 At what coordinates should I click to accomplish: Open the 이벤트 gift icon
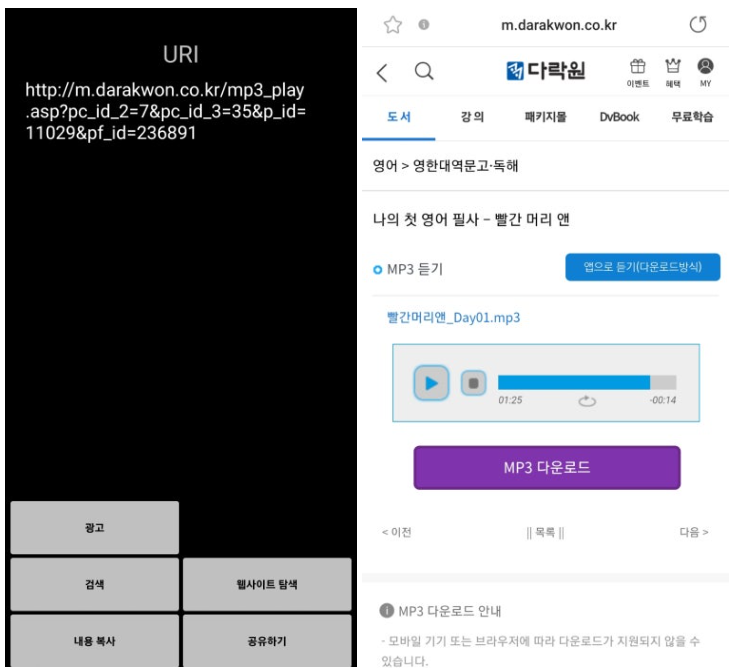(x=637, y=72)
